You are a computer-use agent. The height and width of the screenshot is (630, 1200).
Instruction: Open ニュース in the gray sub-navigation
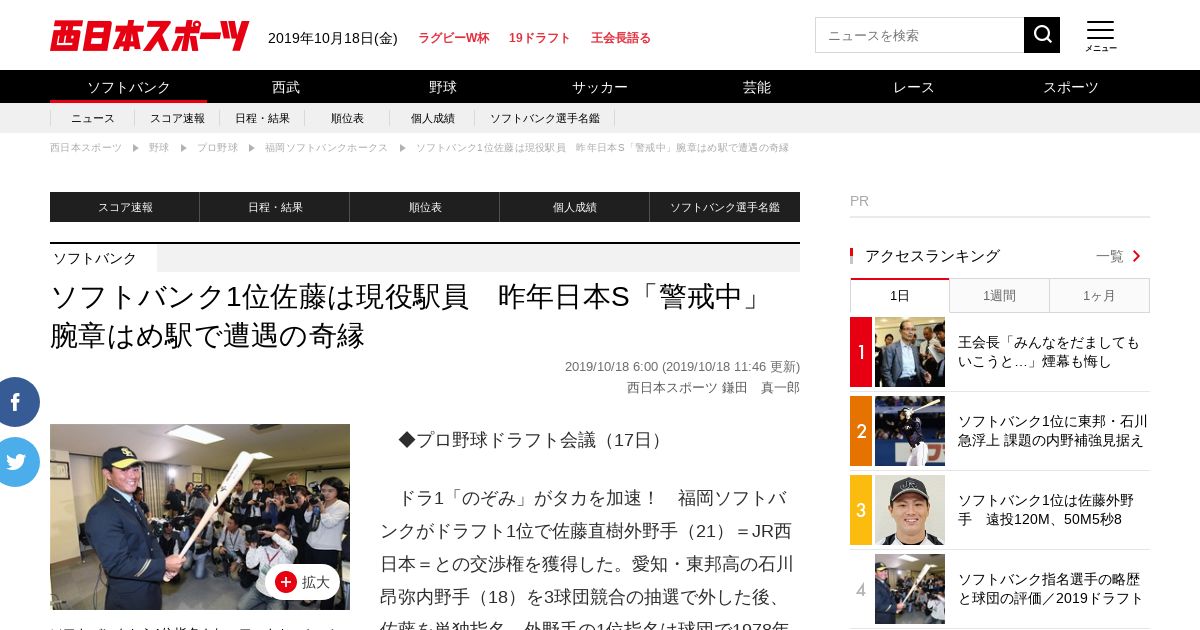[93, 118]
